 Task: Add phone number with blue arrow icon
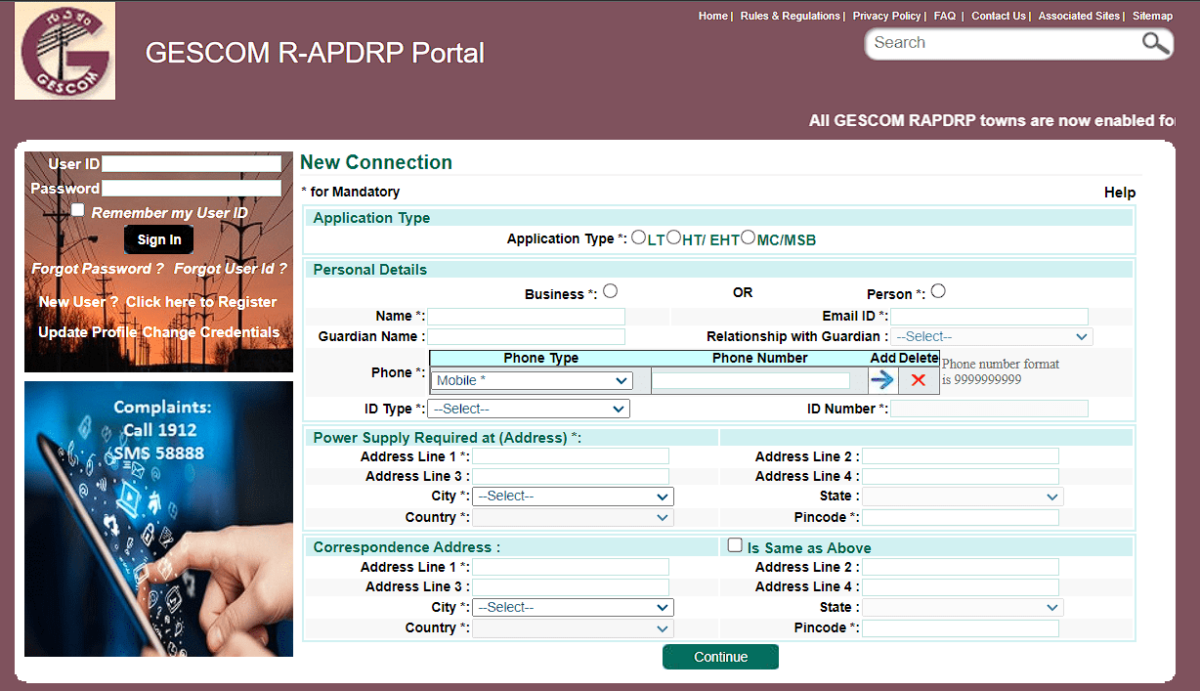(x=882, y=380)
